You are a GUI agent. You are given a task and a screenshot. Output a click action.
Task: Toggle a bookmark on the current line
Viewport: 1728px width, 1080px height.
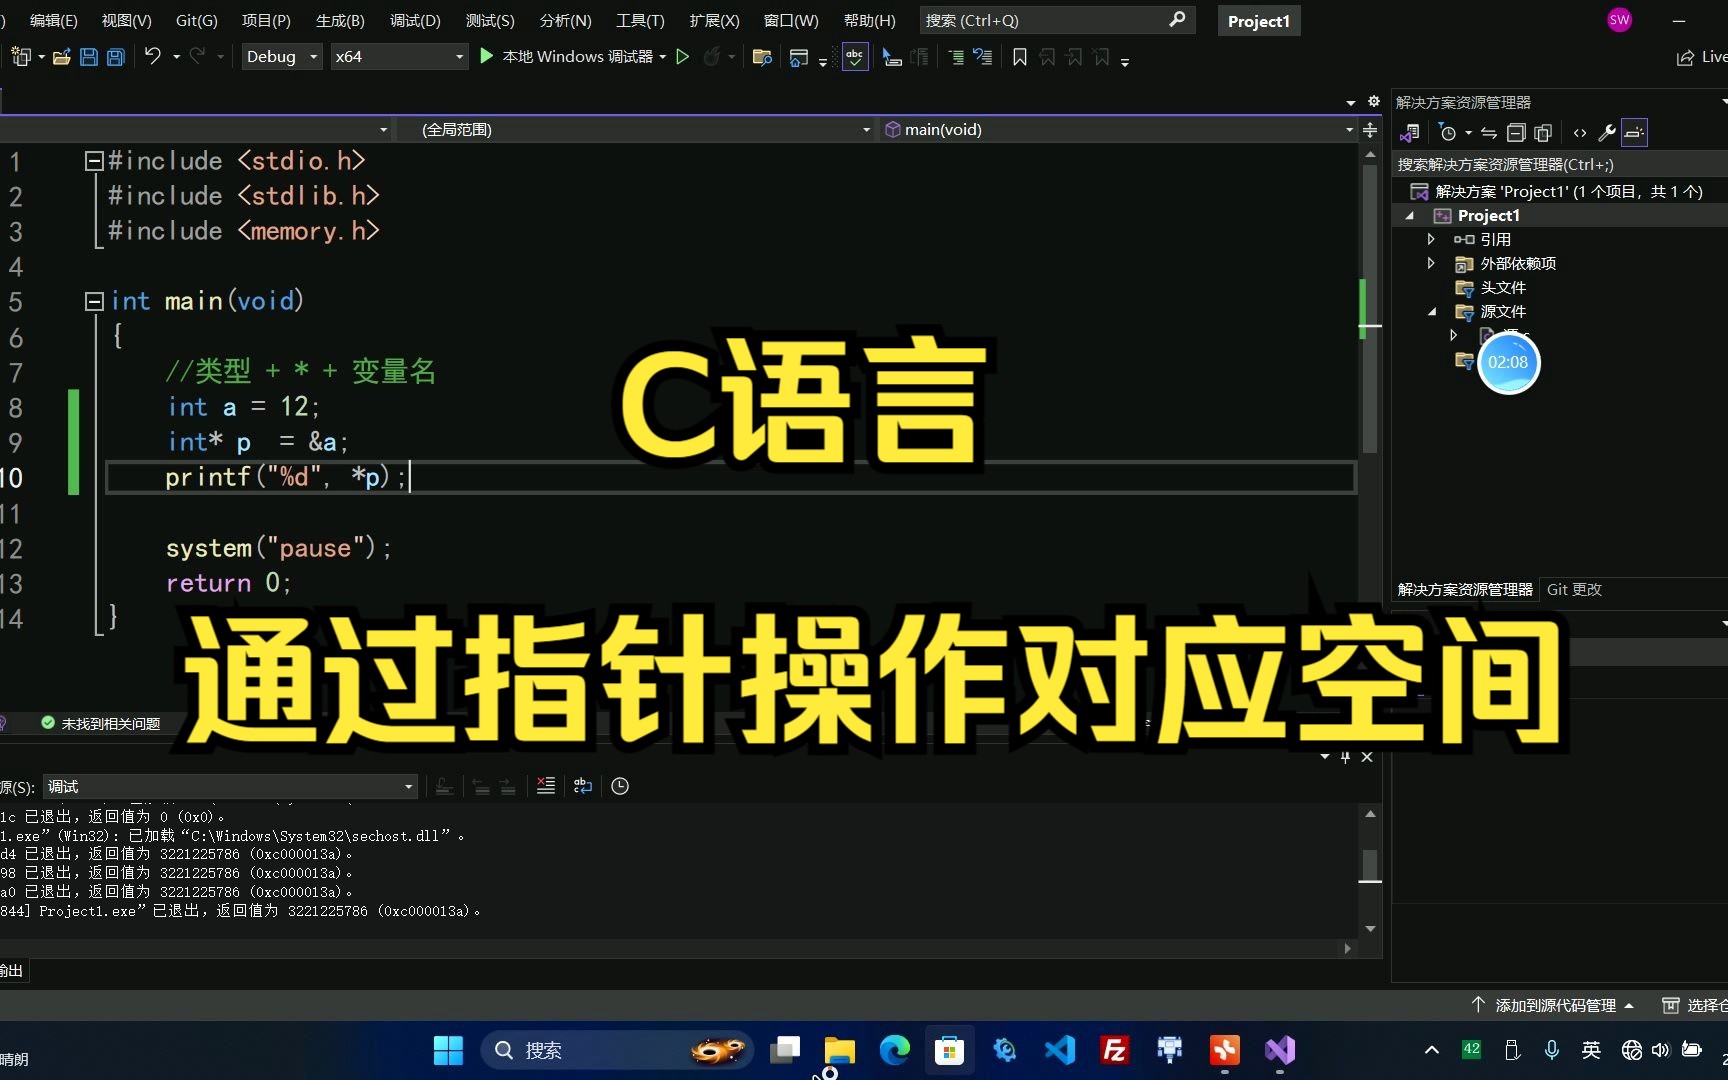point(1019,57)
